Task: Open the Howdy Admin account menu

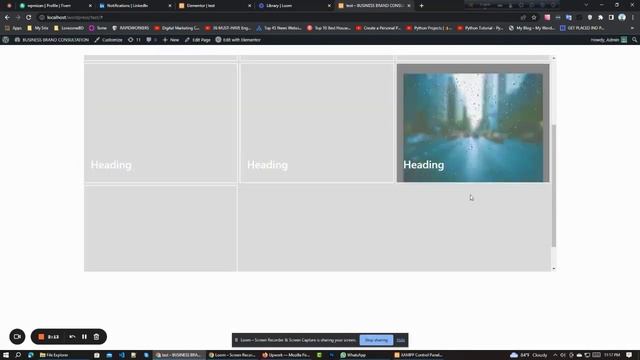Action: (x=609, y=40)
